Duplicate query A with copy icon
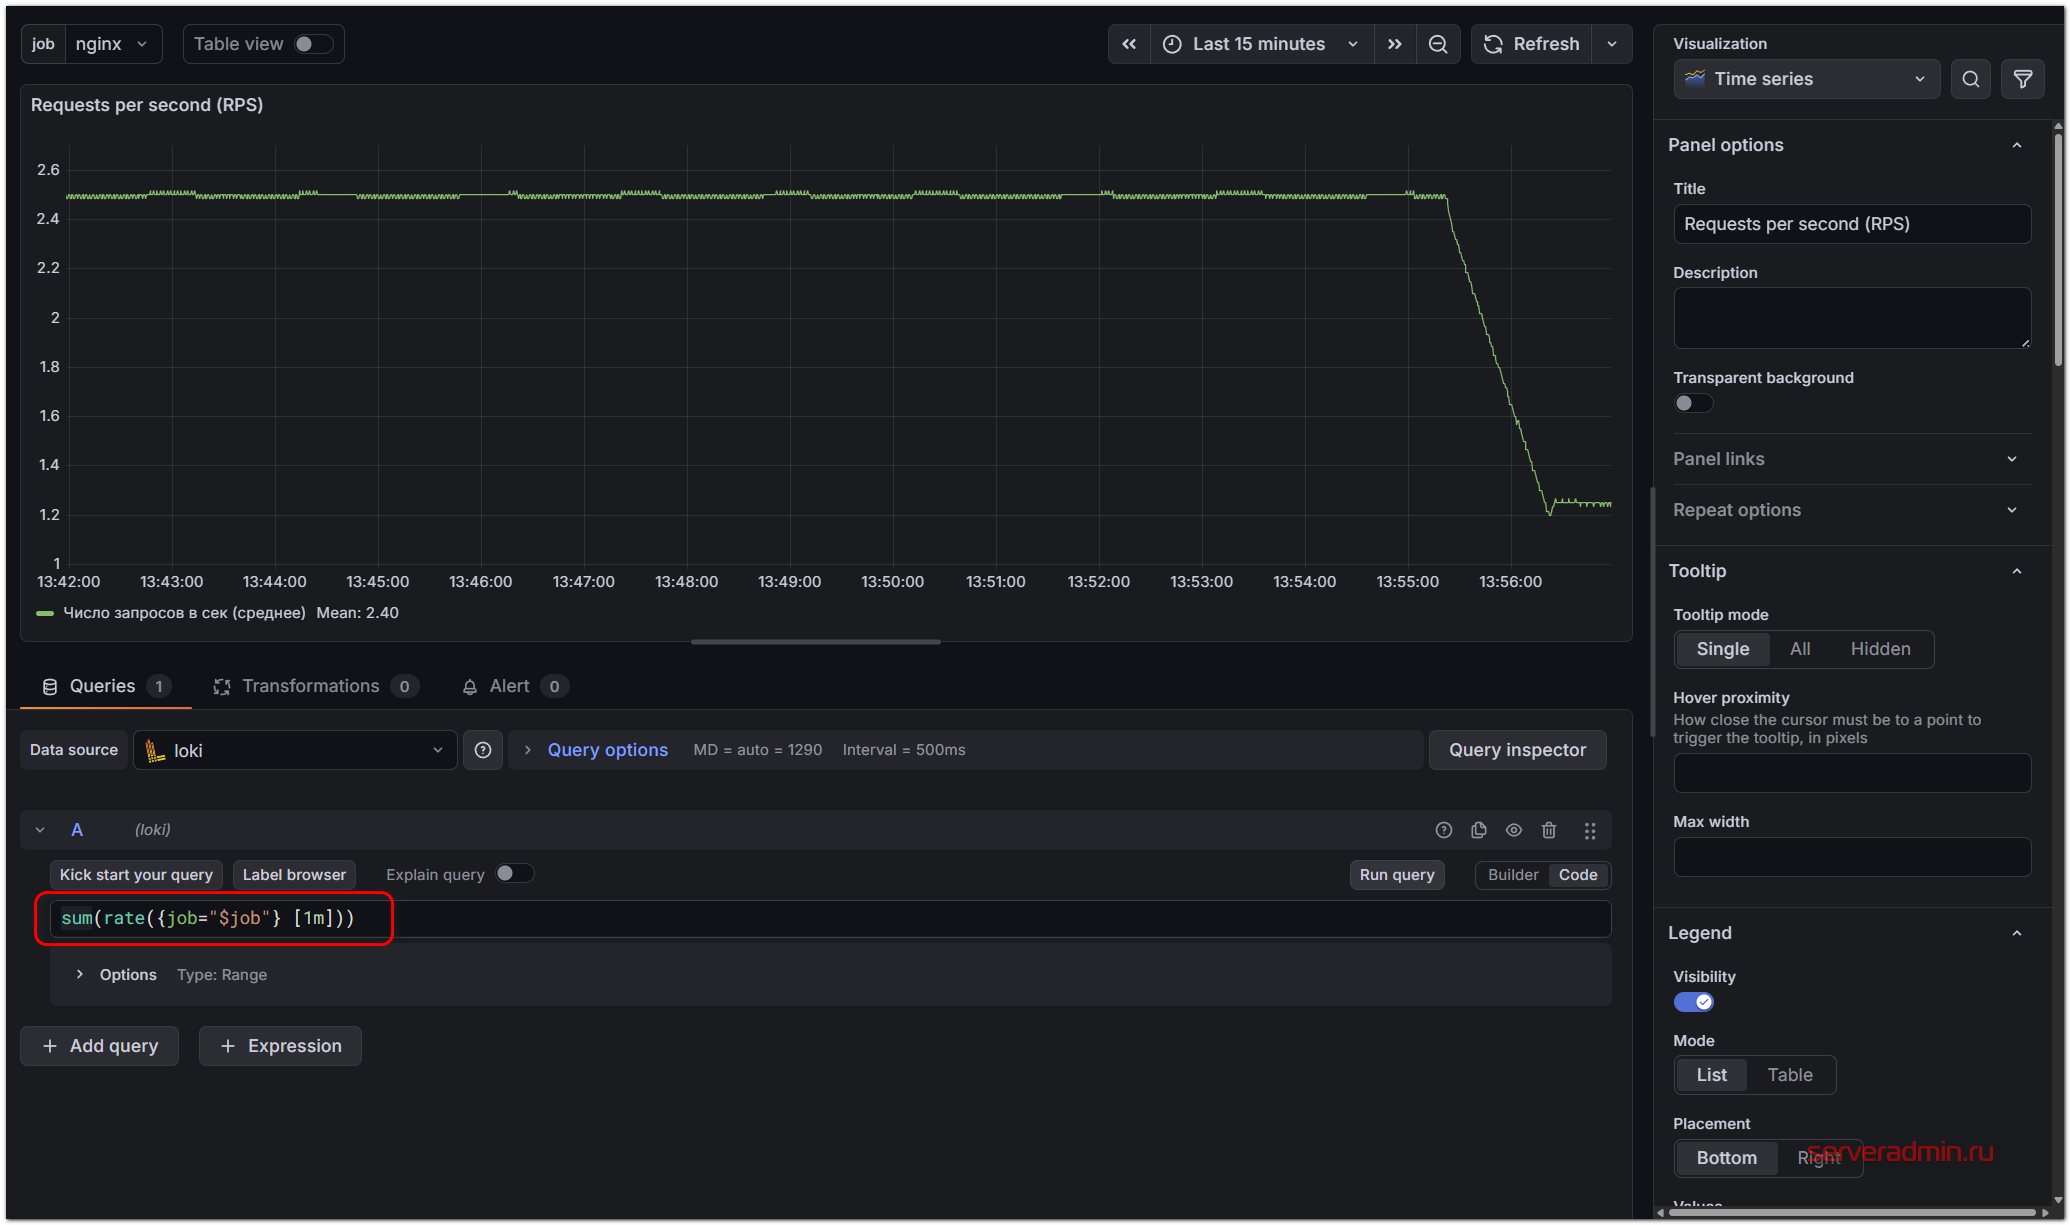Image resolution: width=2070 pixels, height=1225 pixels. point(1478,830)
